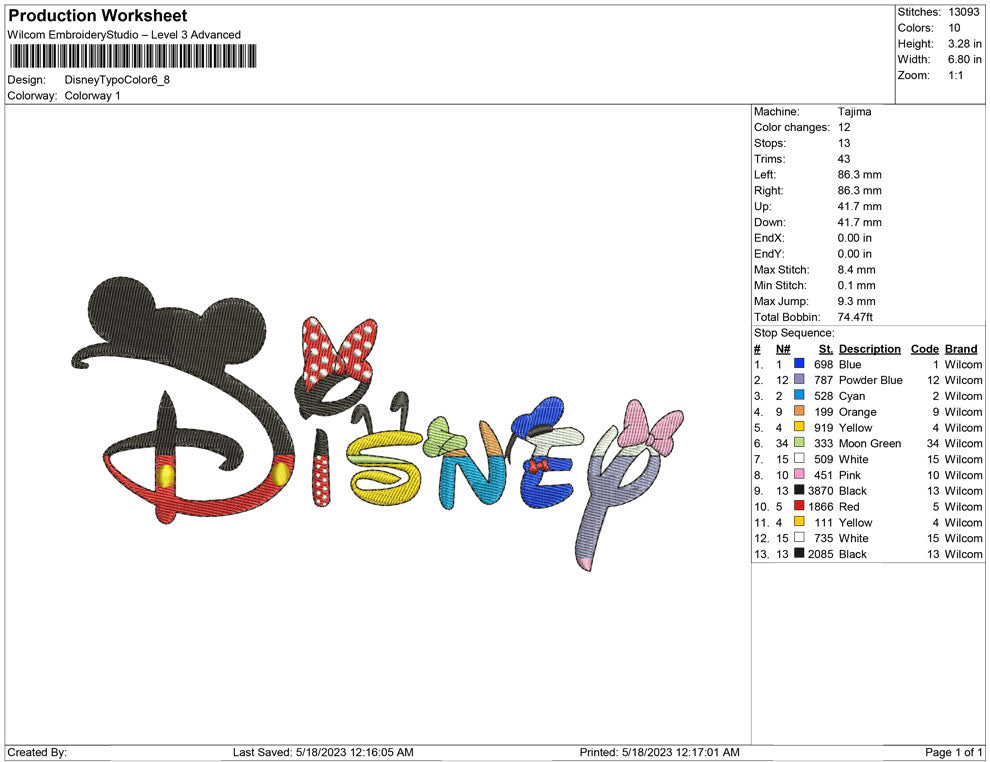990x762 pixels.
Task: Click the Created By label
Action: pyautogui.click(x=37, y=752)
